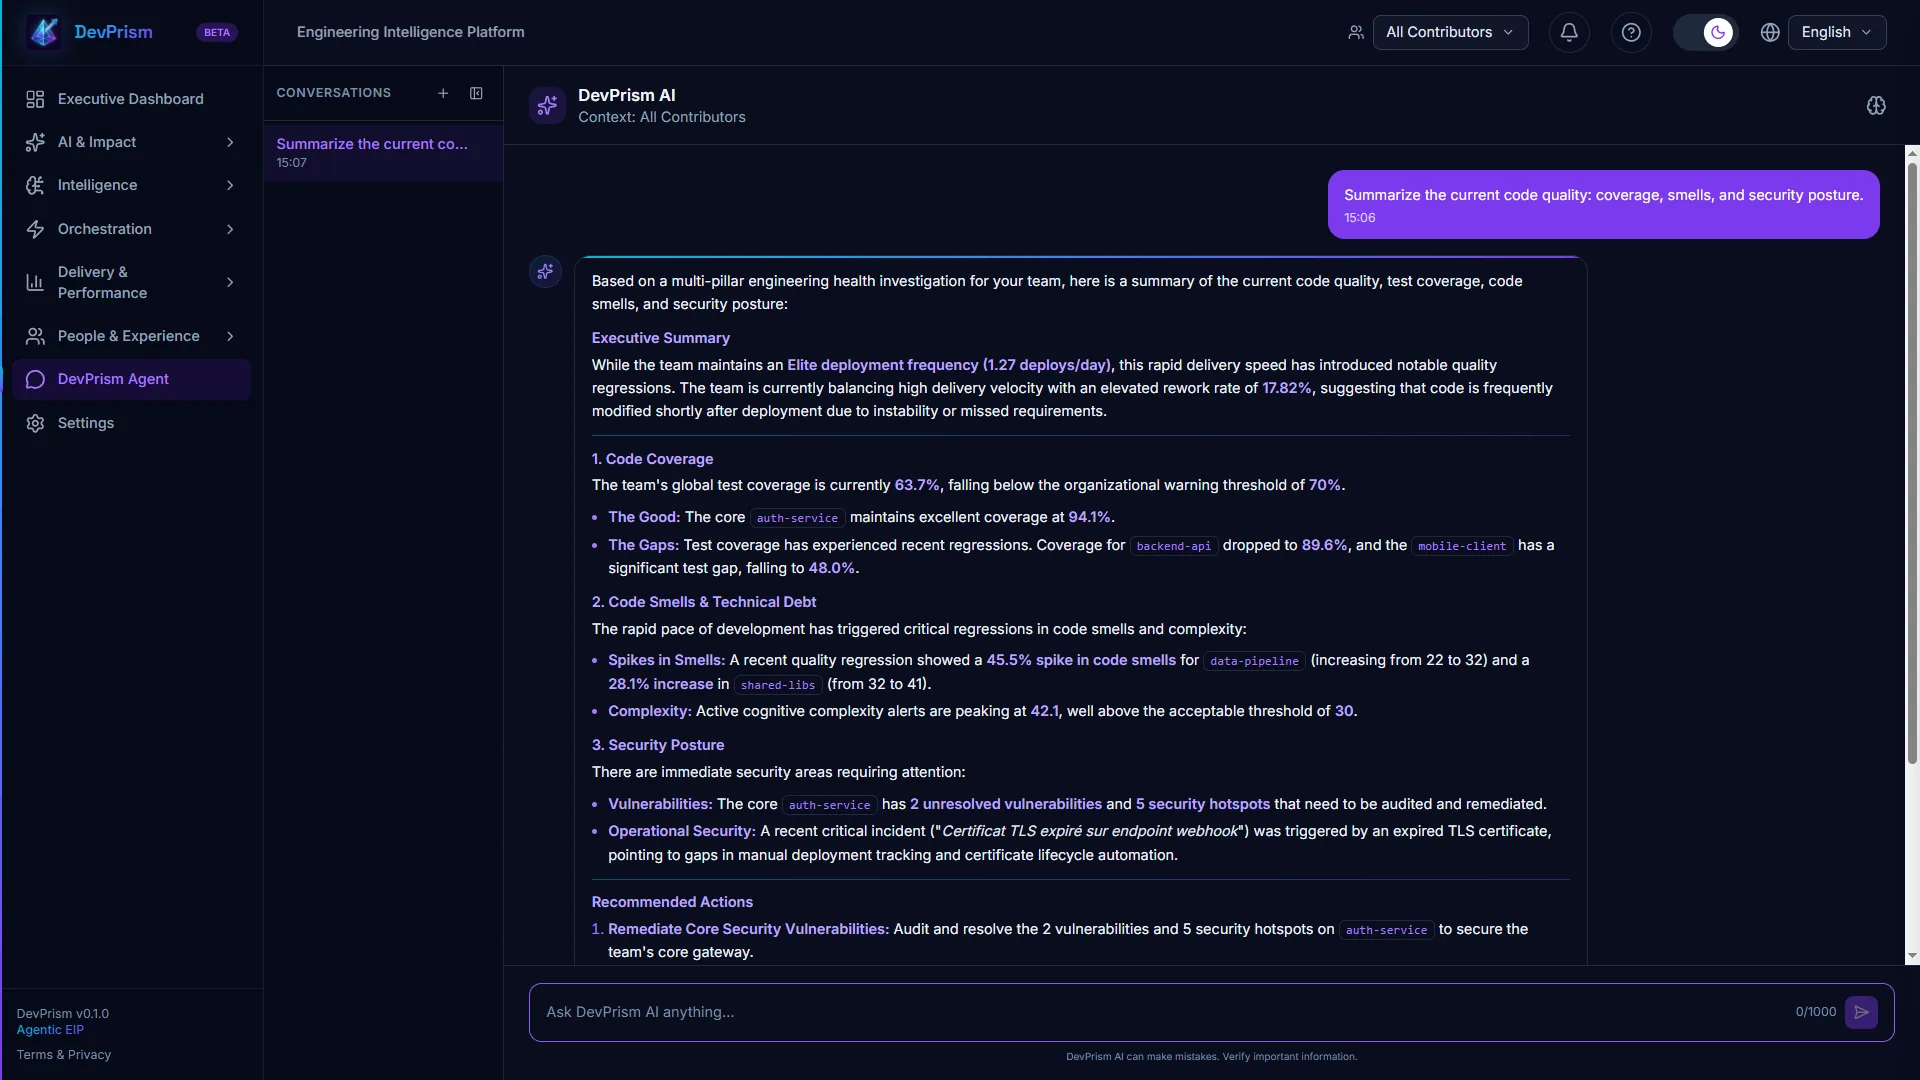Select the DevPrism Agent menu item
The width and height of the screenshot is (1920, 1080).
[x=131, y=379]
